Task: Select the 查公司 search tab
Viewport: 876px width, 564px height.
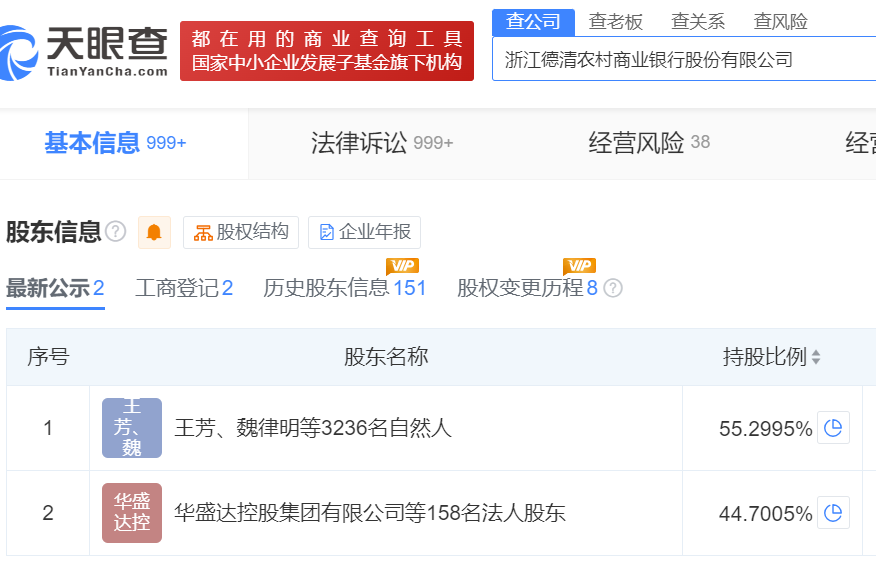Action: coord(533,22)
